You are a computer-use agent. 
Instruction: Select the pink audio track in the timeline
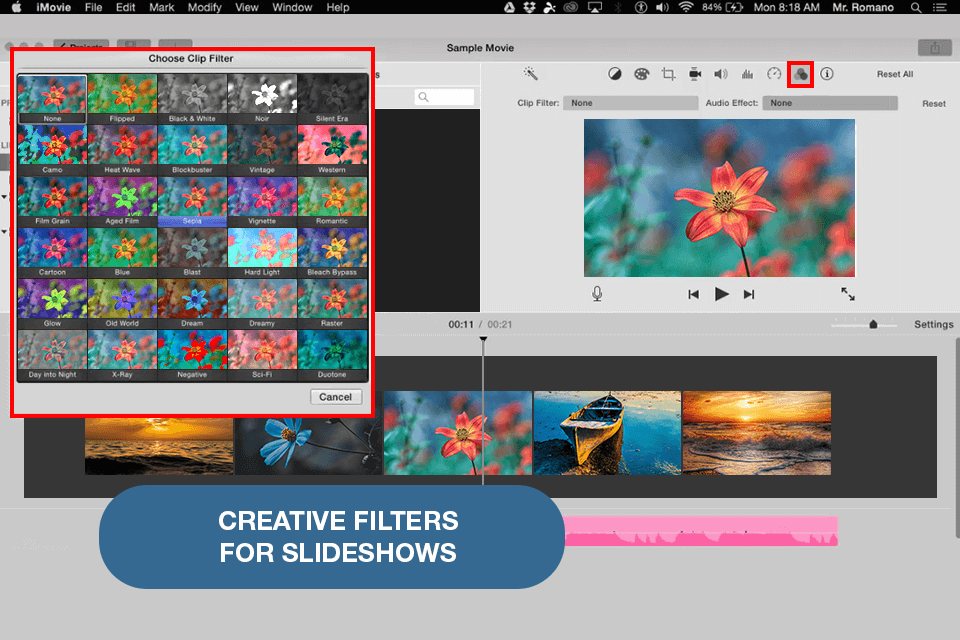click(700, 530)
